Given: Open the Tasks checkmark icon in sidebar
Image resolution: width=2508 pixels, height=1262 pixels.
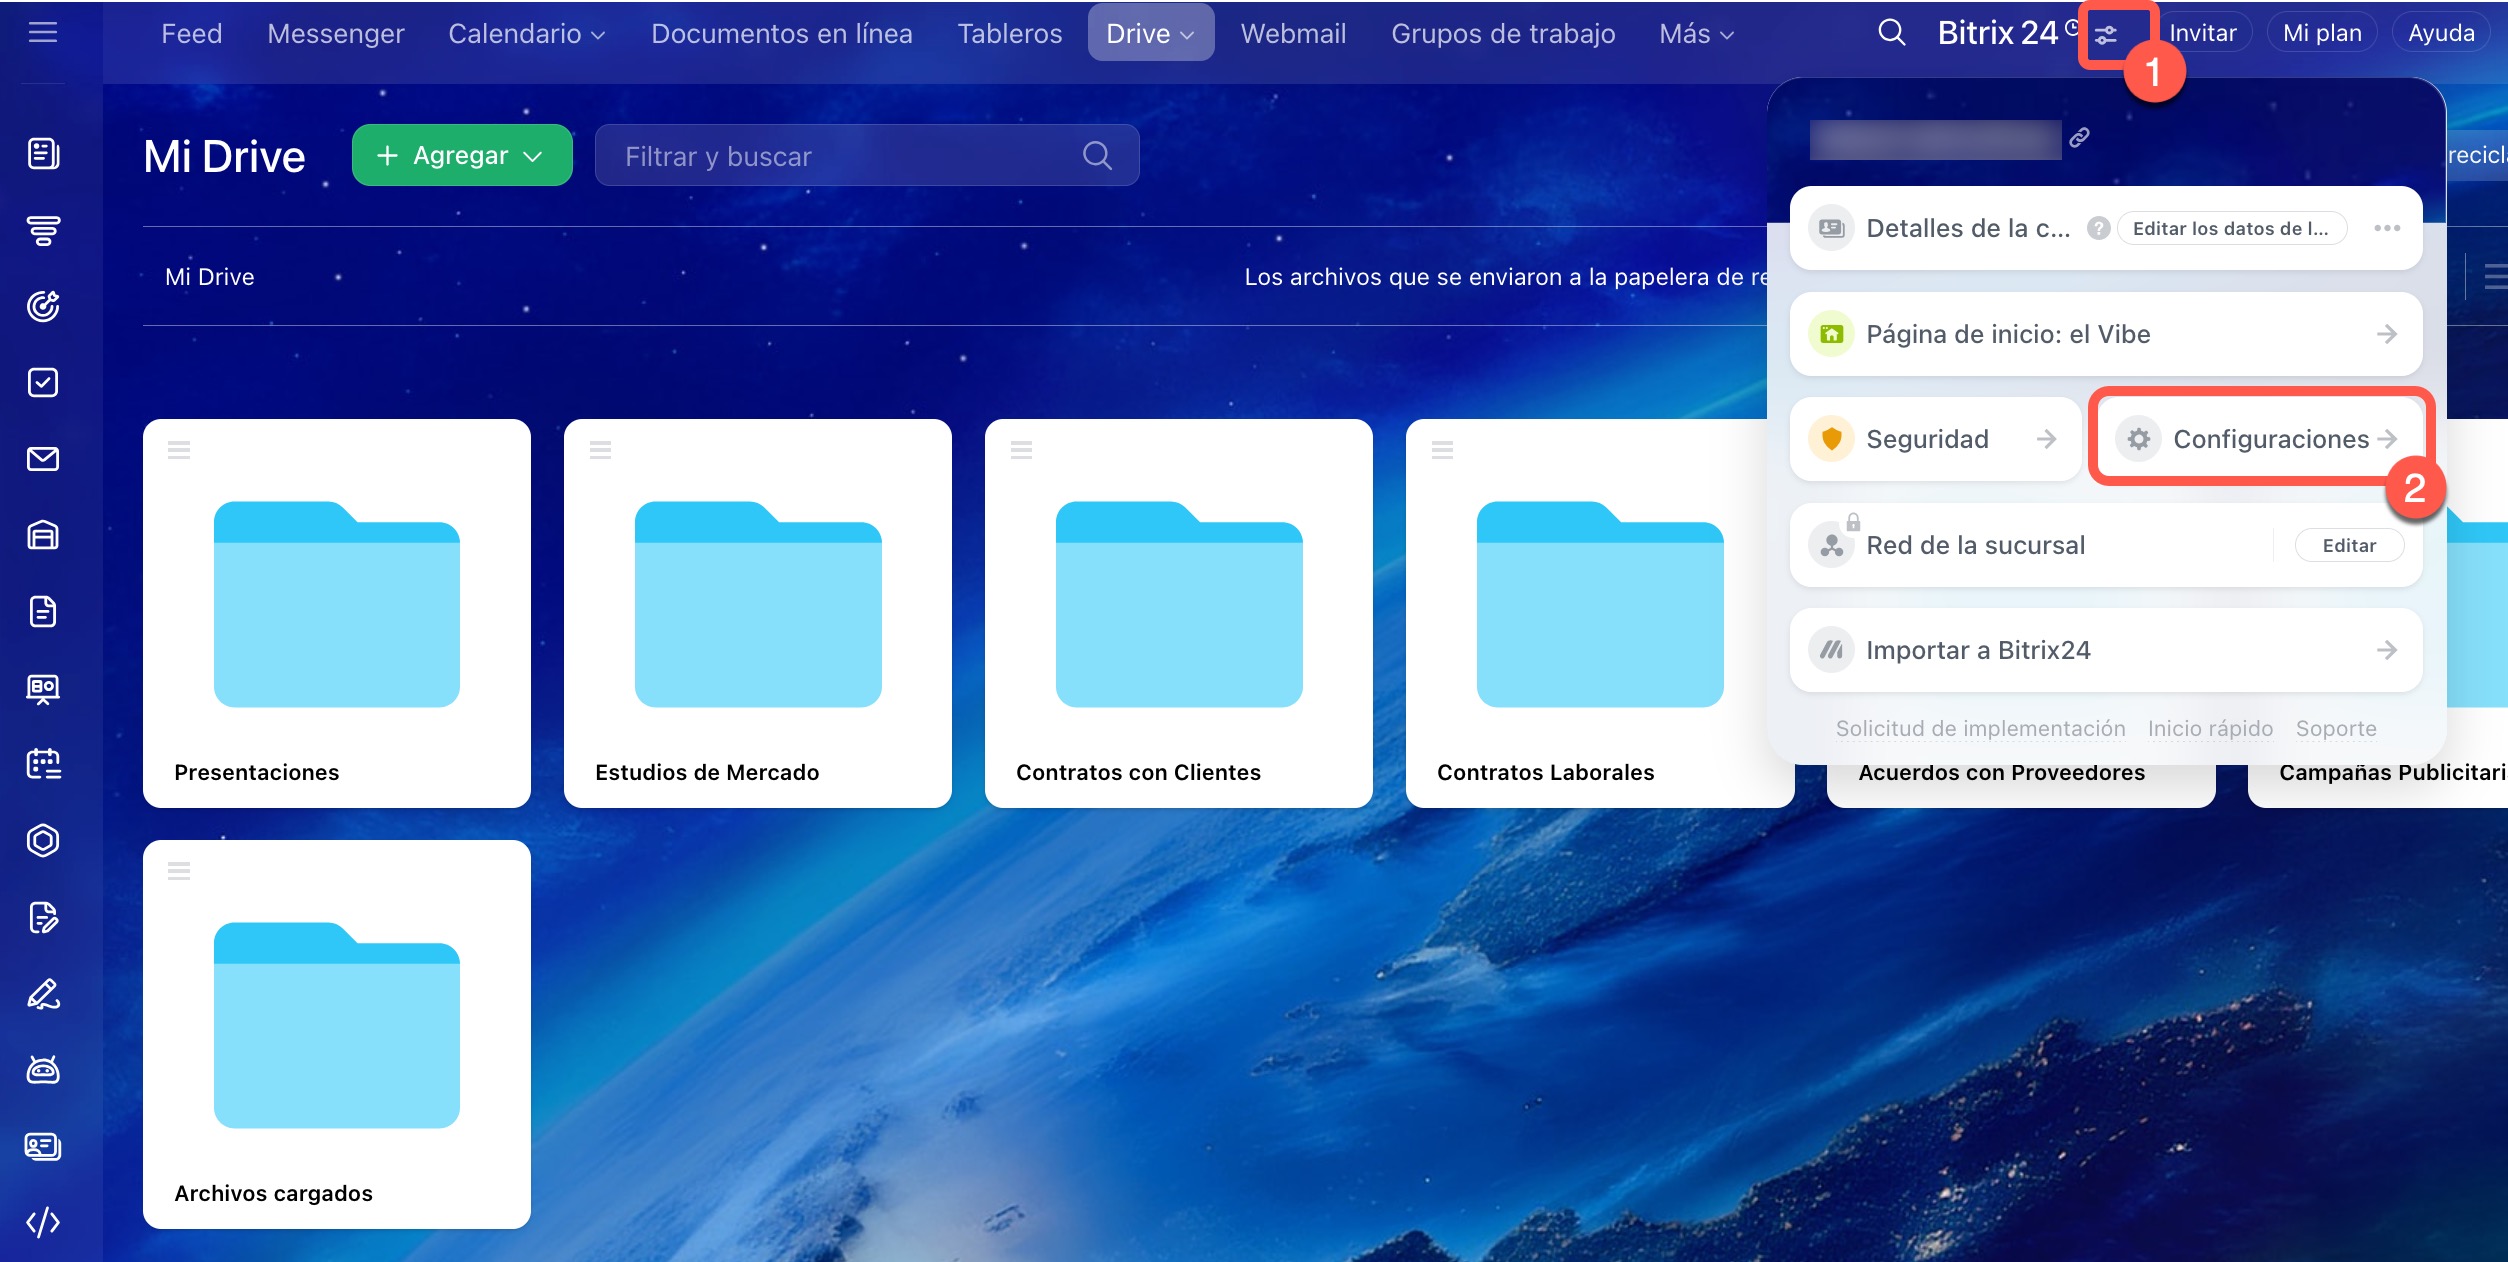Looking at the screenshot, I should click(43, 382).
